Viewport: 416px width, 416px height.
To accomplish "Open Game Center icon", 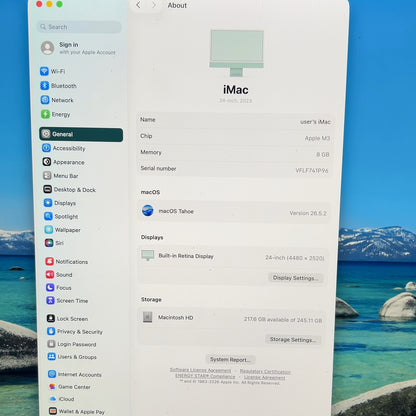I will pyautogui.click(x=52, y=387).
